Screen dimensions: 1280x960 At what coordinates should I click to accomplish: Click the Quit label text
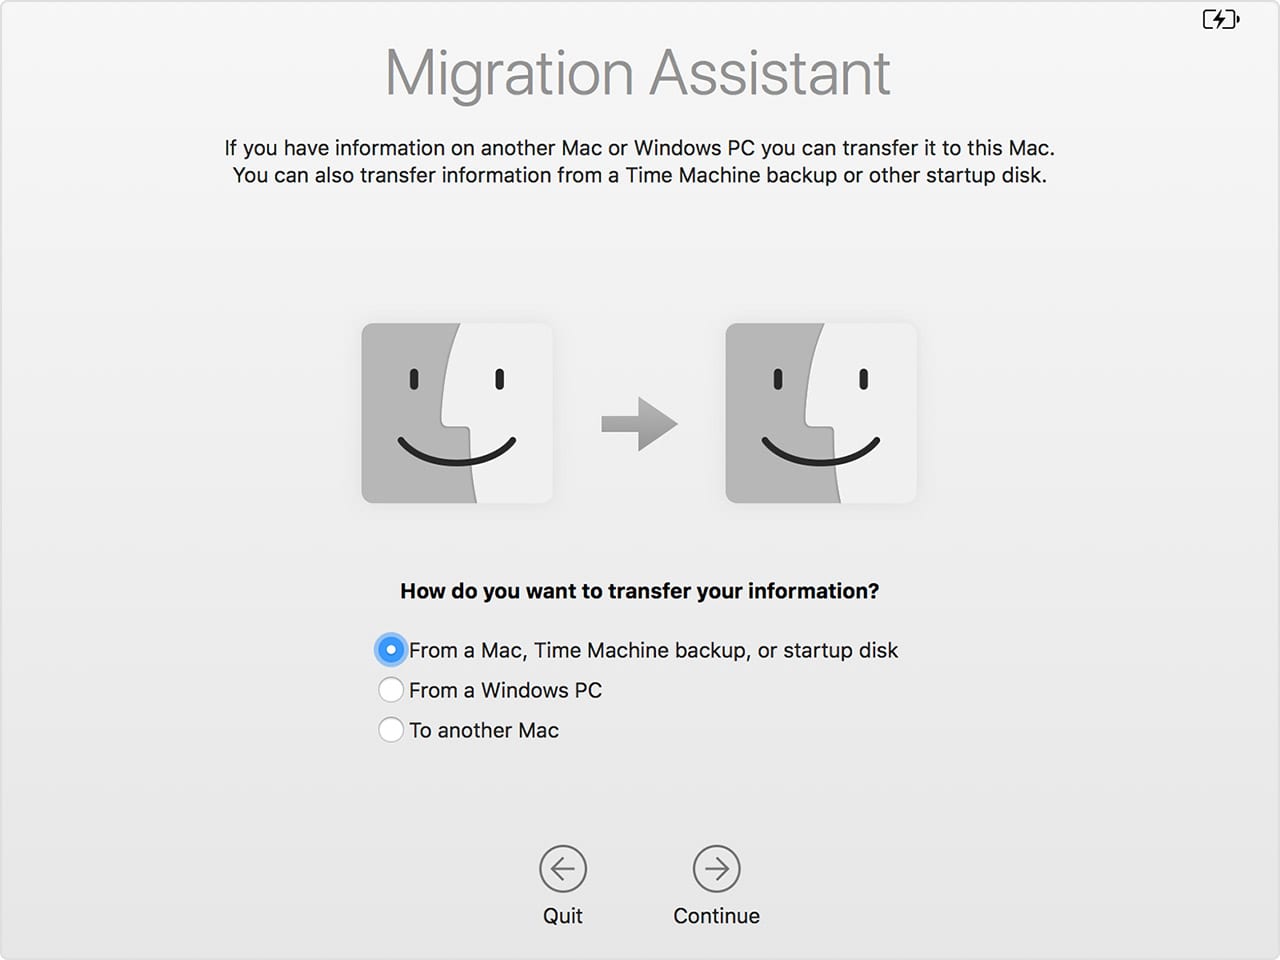click(x=563, y=915)
